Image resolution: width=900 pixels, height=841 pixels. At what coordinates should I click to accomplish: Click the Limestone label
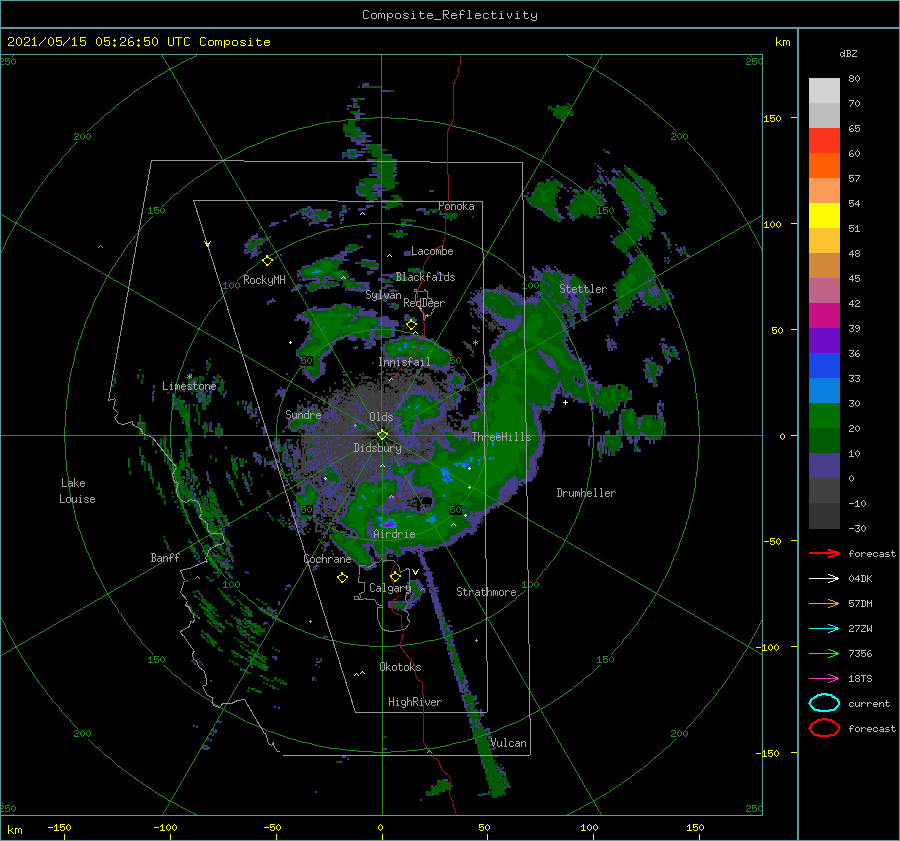[x=189, y=386]
